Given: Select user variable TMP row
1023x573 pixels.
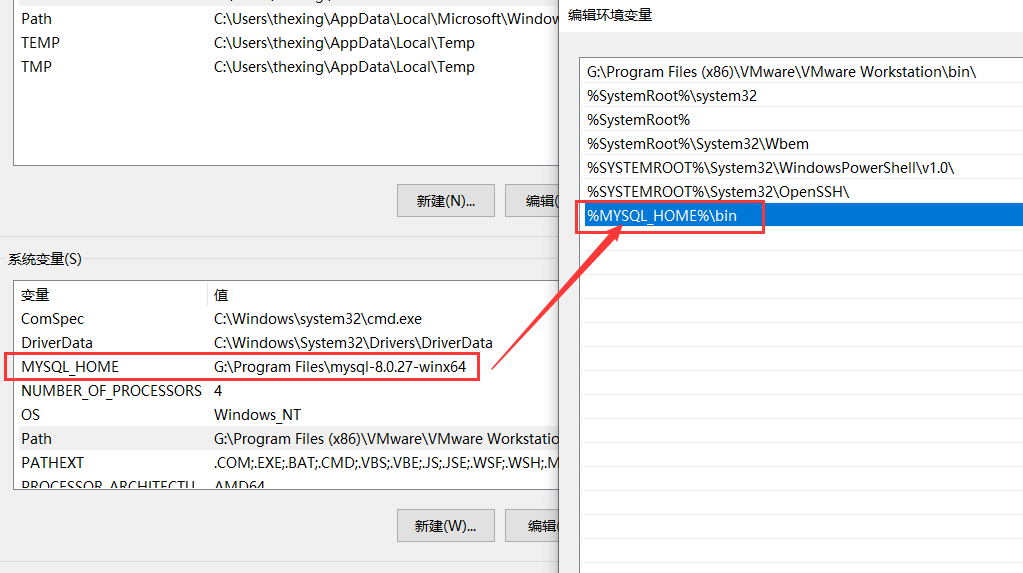Looking at the screenshot, I should [286, 67].
